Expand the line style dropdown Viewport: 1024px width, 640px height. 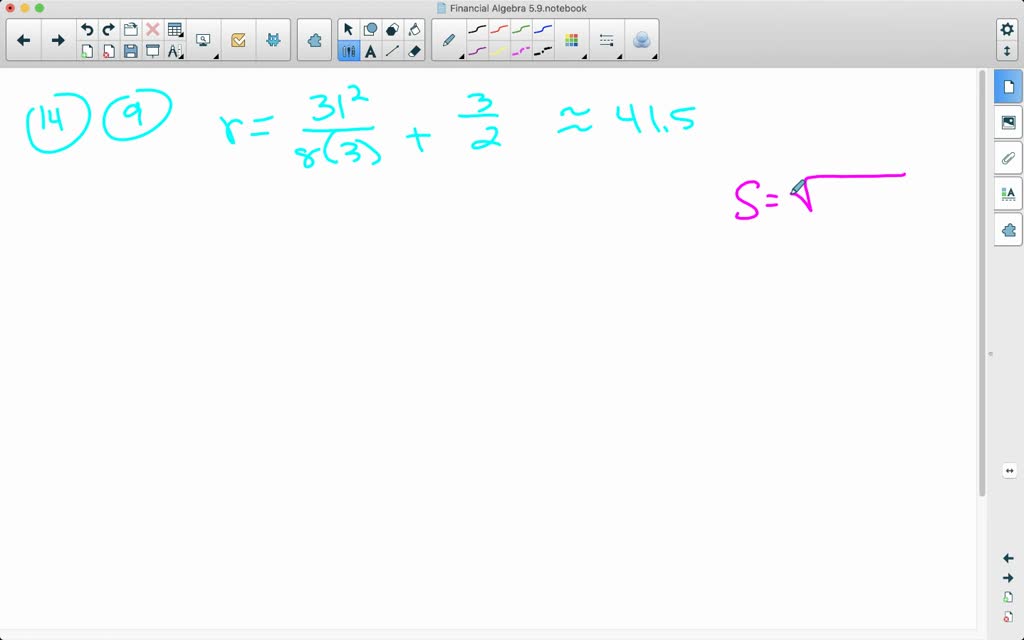607,40
